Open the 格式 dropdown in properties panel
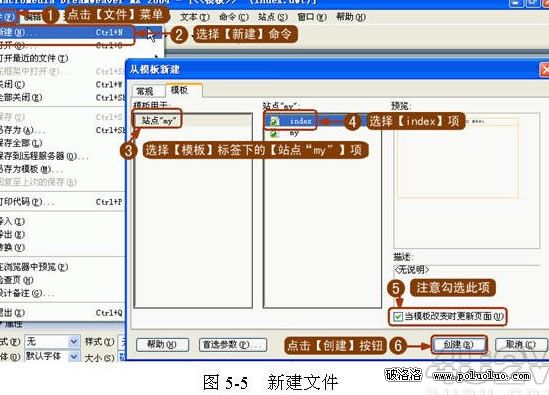The width and height of the screenshot is (549, 395). [74, 341]
